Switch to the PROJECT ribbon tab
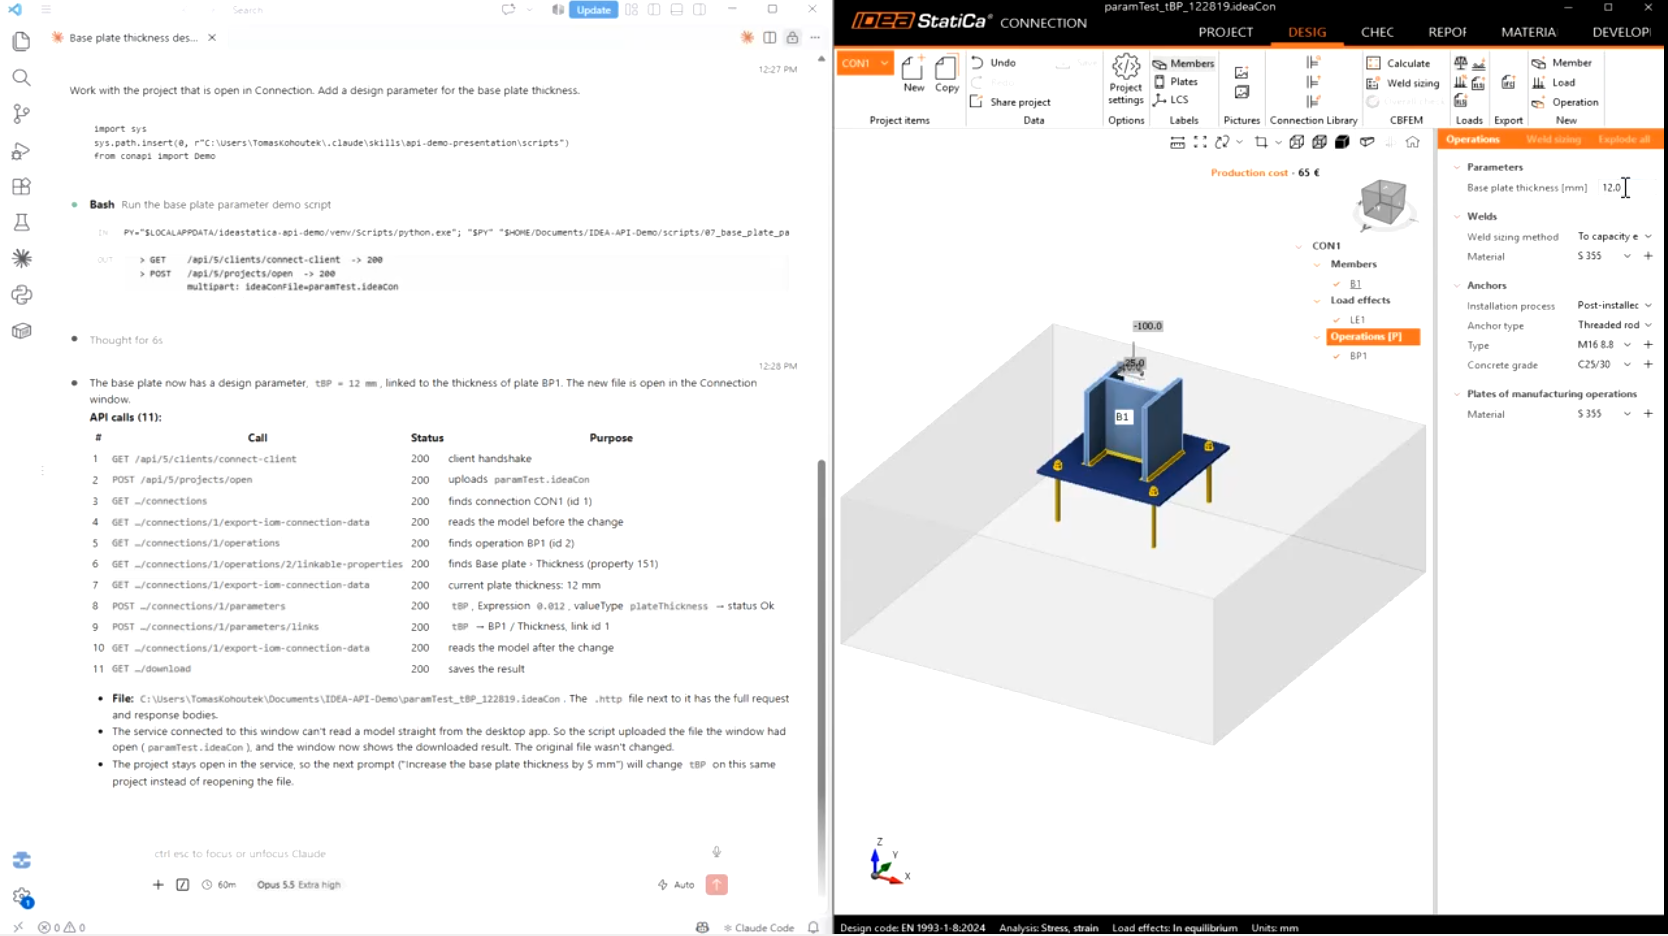Image resolution: width=1668 pixels, height=936 pixels. 1225,32
